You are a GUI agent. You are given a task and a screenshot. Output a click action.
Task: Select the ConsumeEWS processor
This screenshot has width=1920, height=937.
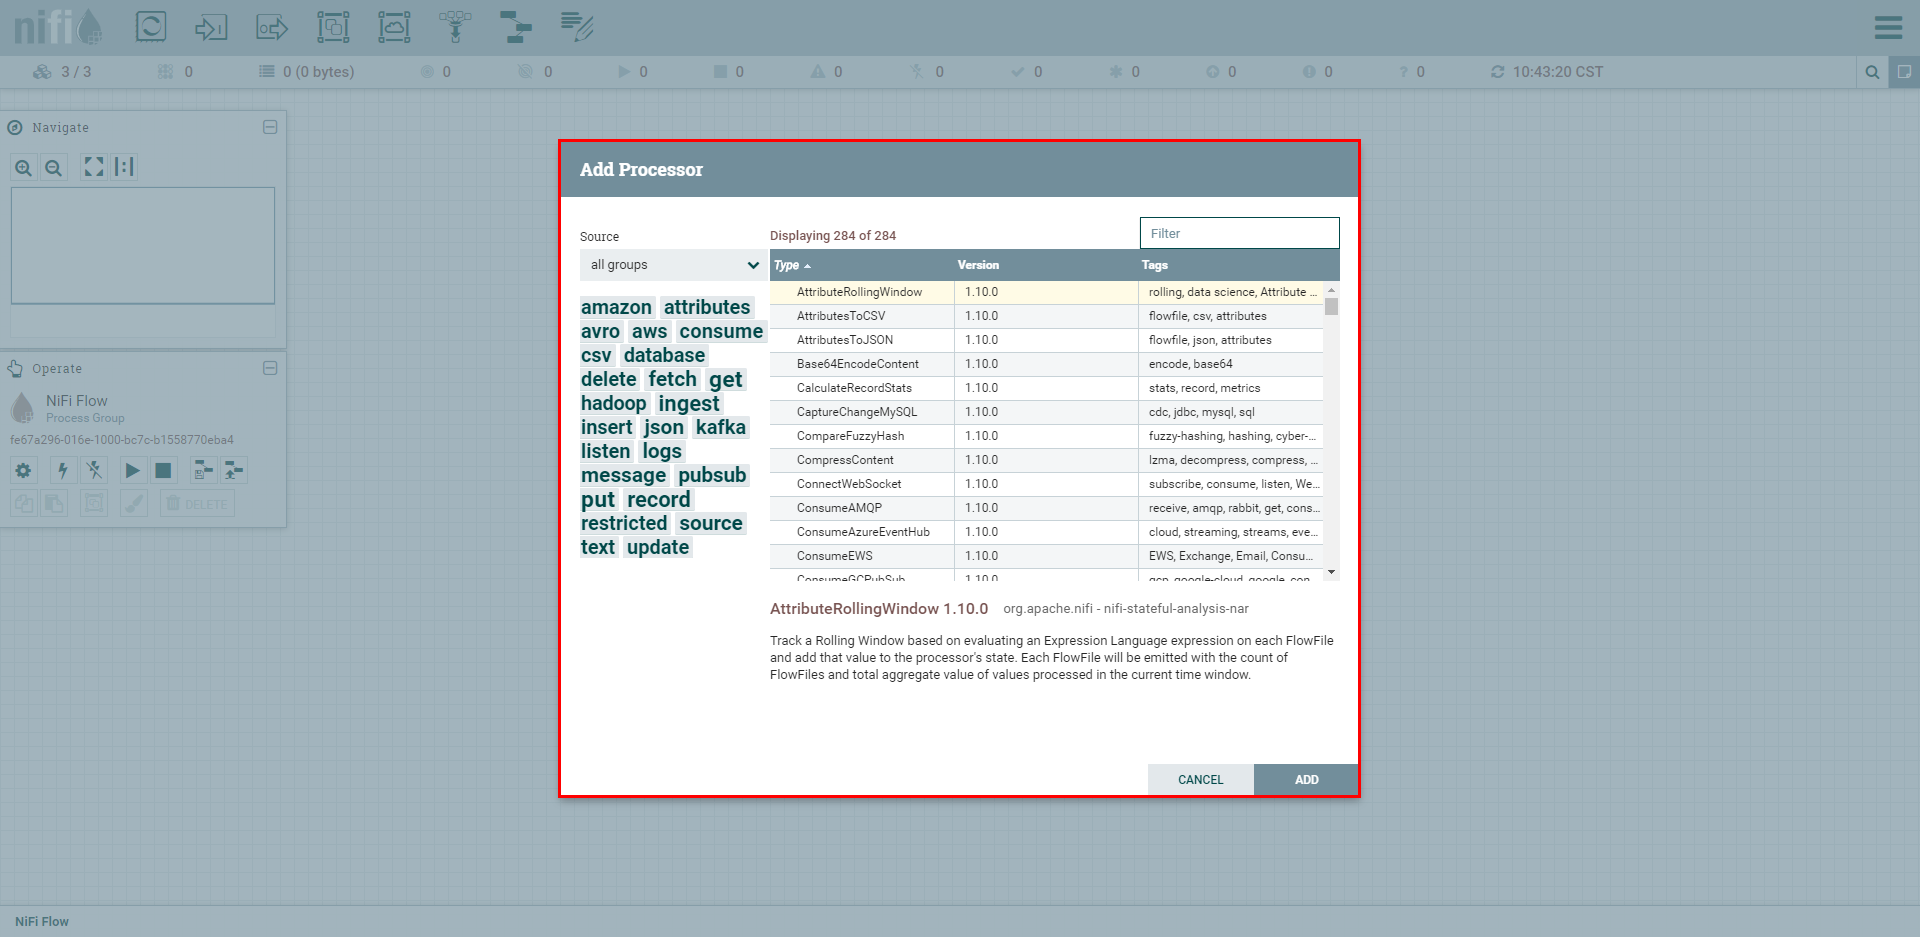click(x=1046, y=556)
